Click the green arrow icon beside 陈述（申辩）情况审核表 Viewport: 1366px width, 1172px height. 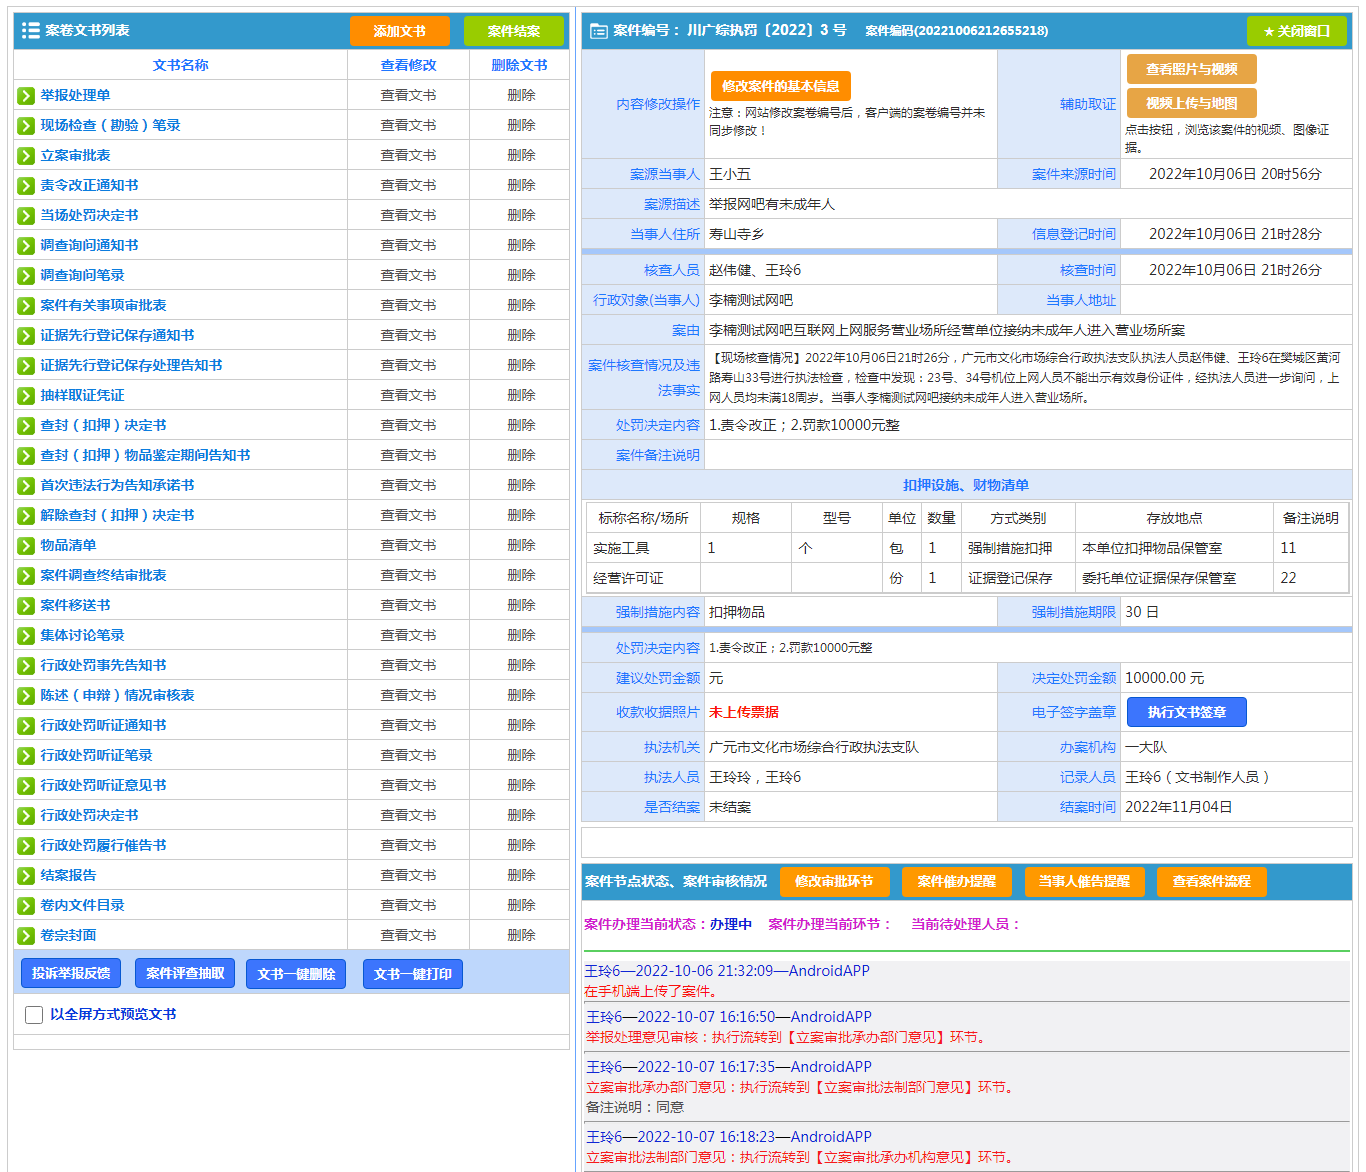tap(26, 696)
